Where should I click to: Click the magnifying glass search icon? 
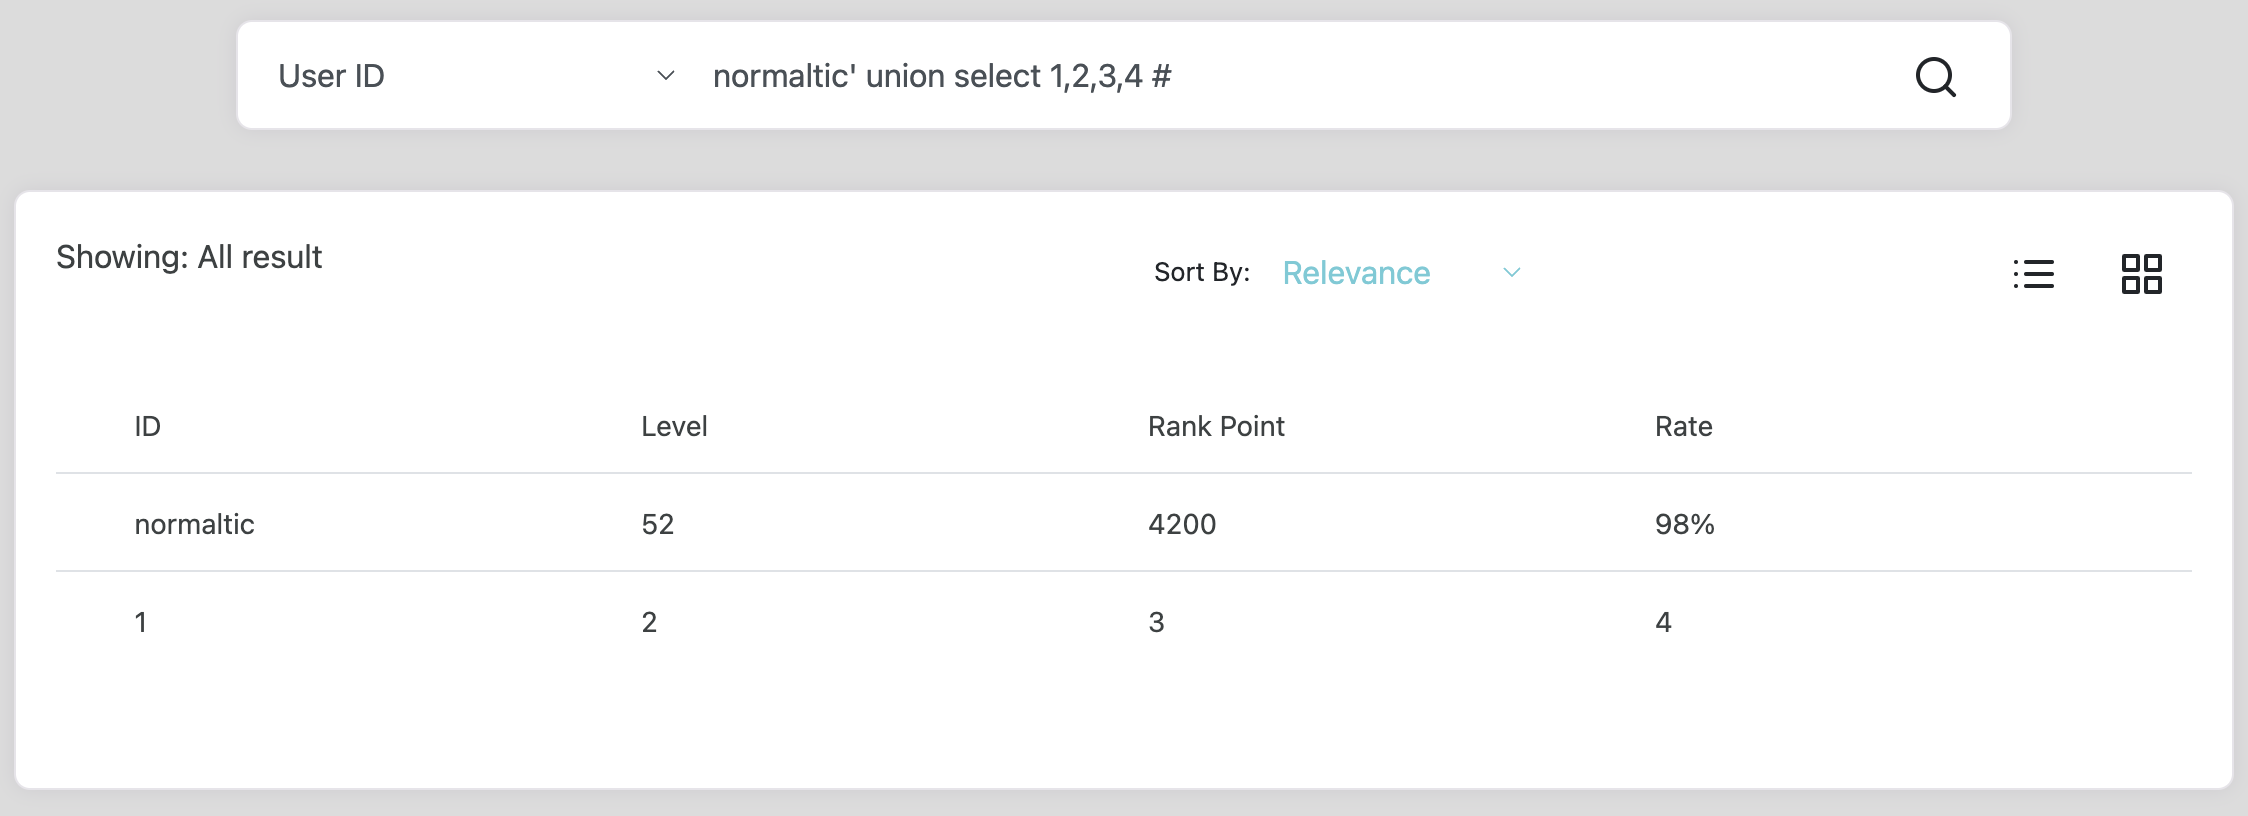(1935, 76)
